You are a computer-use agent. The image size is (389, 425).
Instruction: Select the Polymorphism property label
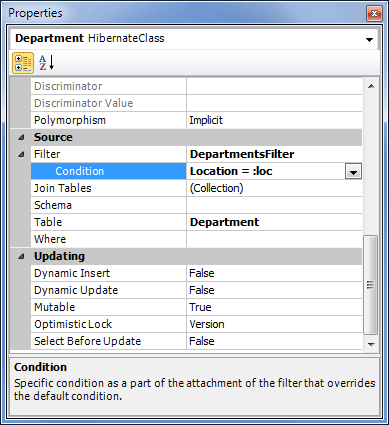tap(70, 120)
